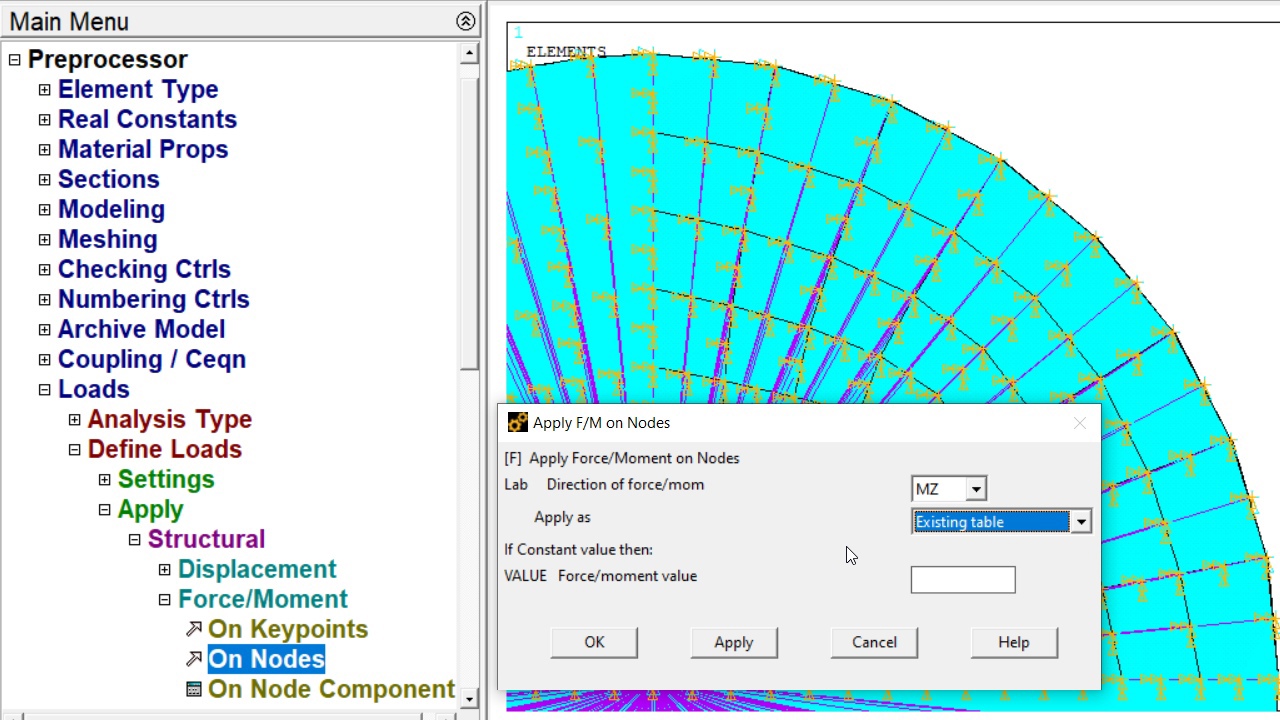
Task: Open the On Node Components dialog item
Action: (x=331, y=690)
